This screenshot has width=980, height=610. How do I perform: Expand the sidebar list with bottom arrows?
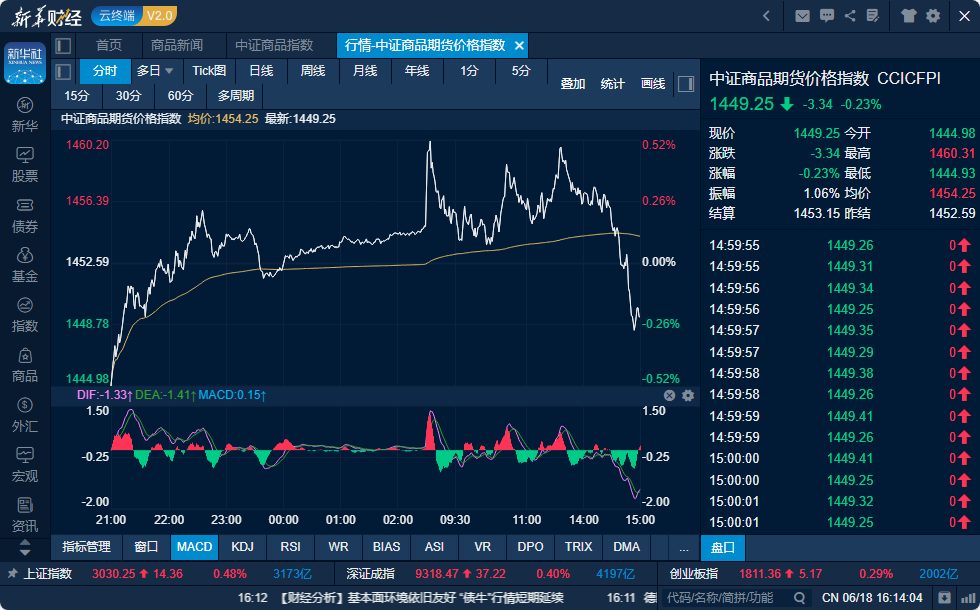[x=24, y=547]
